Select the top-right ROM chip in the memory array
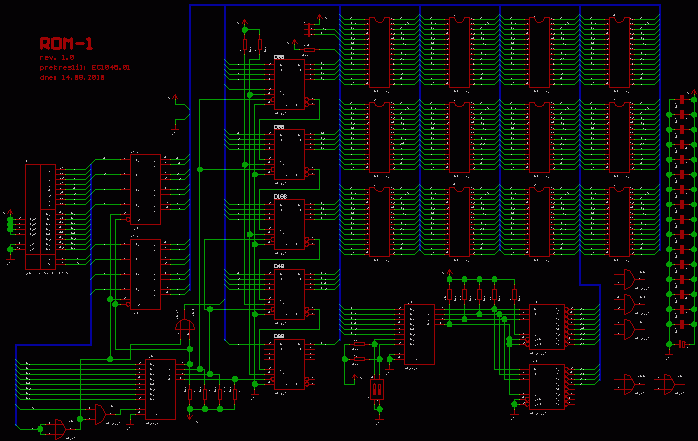This screenshot has height=441, width=698. click(x=619, y=52)
